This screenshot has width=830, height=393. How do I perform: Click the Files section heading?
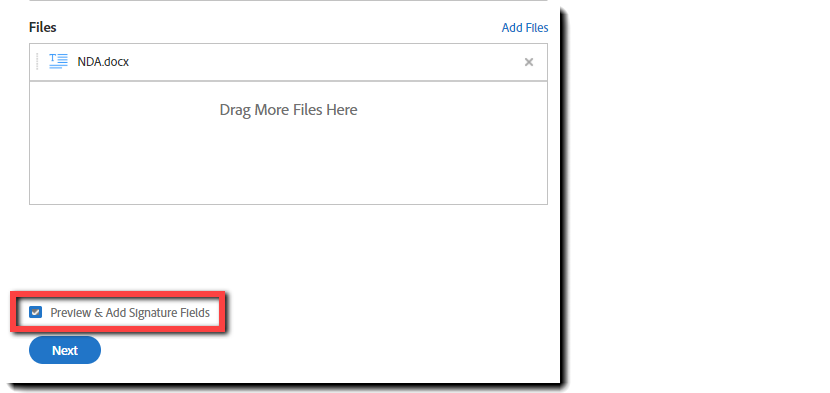pyautogui.click(x=43, y=27)
